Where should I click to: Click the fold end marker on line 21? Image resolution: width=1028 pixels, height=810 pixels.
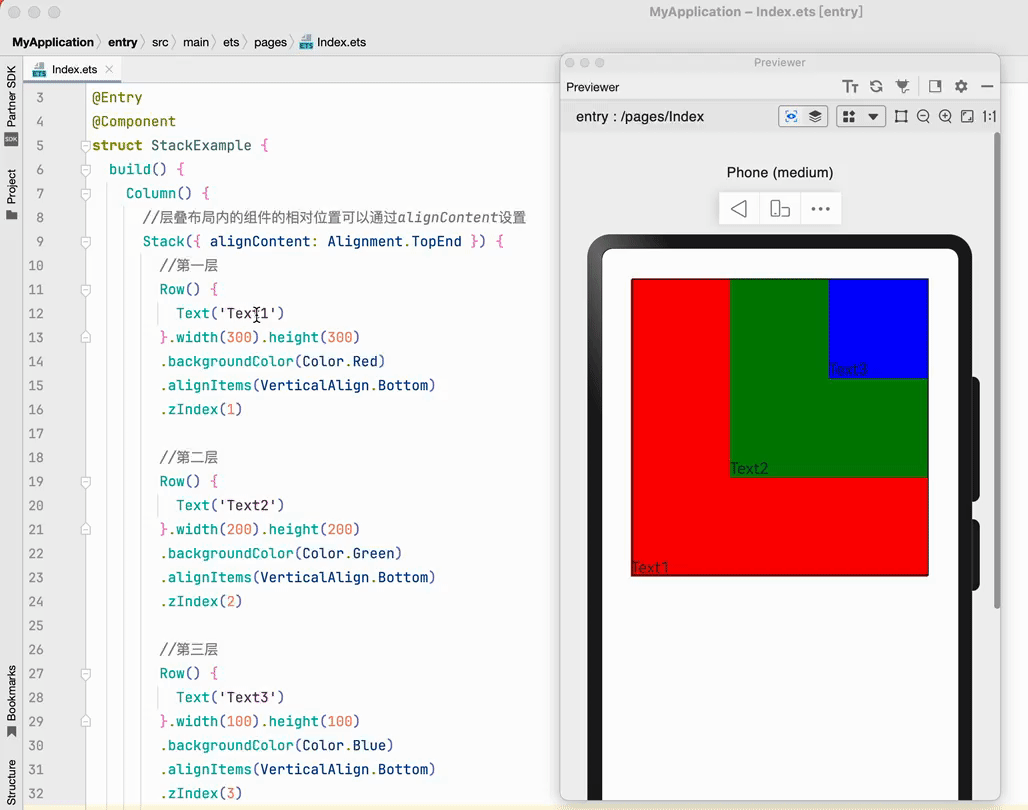click(85, 529)
